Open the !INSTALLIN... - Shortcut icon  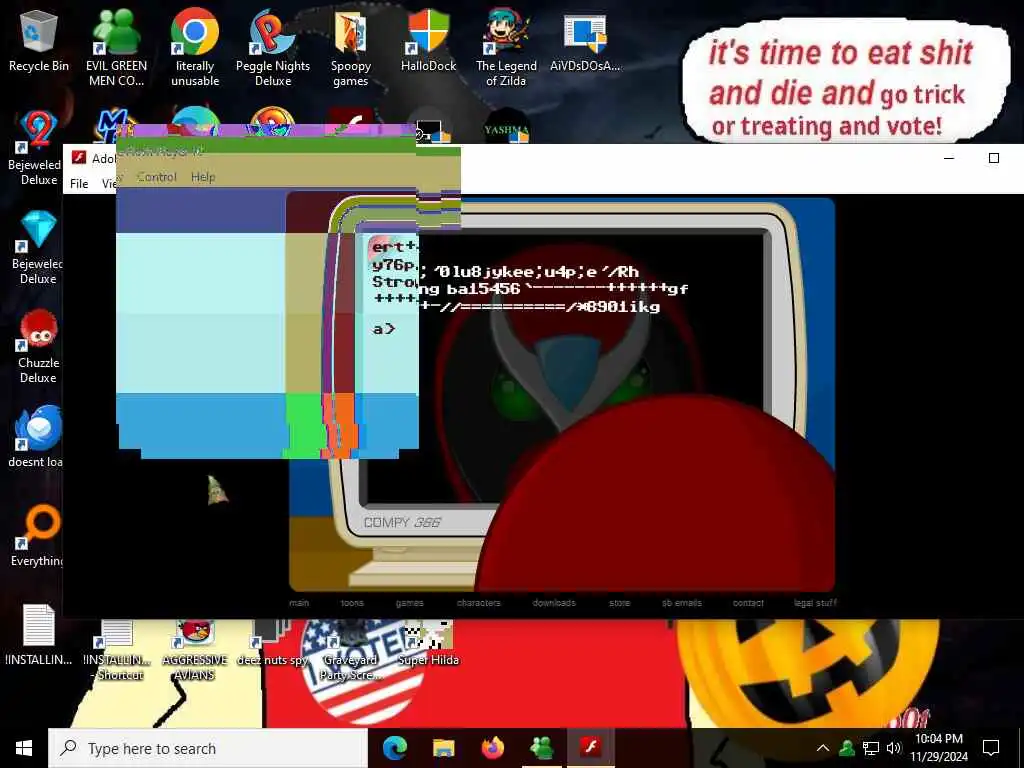click(x=118, y=650)
